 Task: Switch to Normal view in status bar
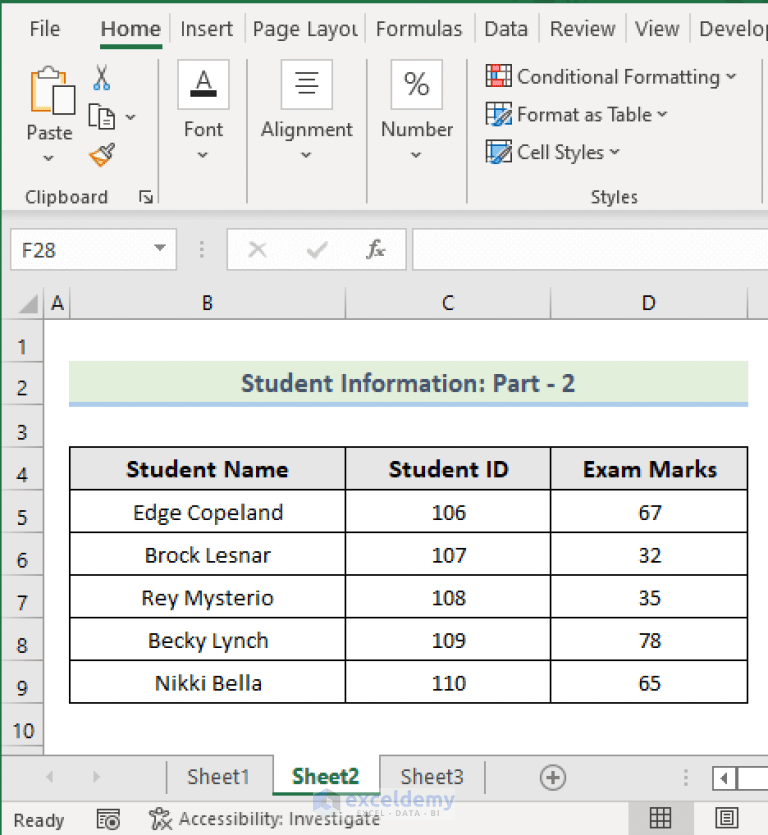click(x=659, y=819)
